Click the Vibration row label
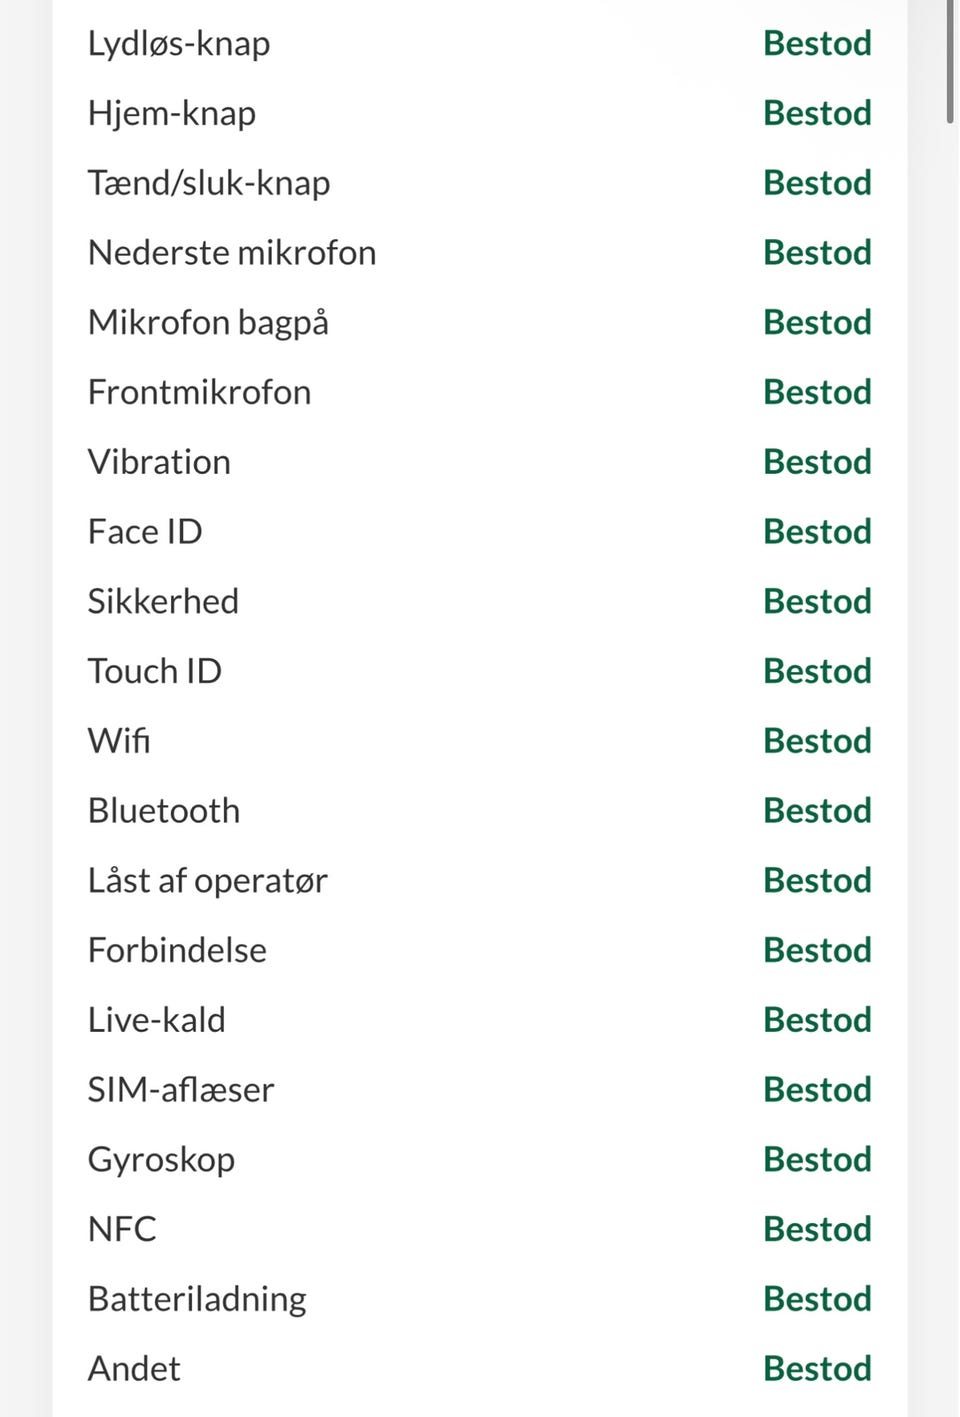This screenshot has height=1417, width=960. tap(160, 462)
